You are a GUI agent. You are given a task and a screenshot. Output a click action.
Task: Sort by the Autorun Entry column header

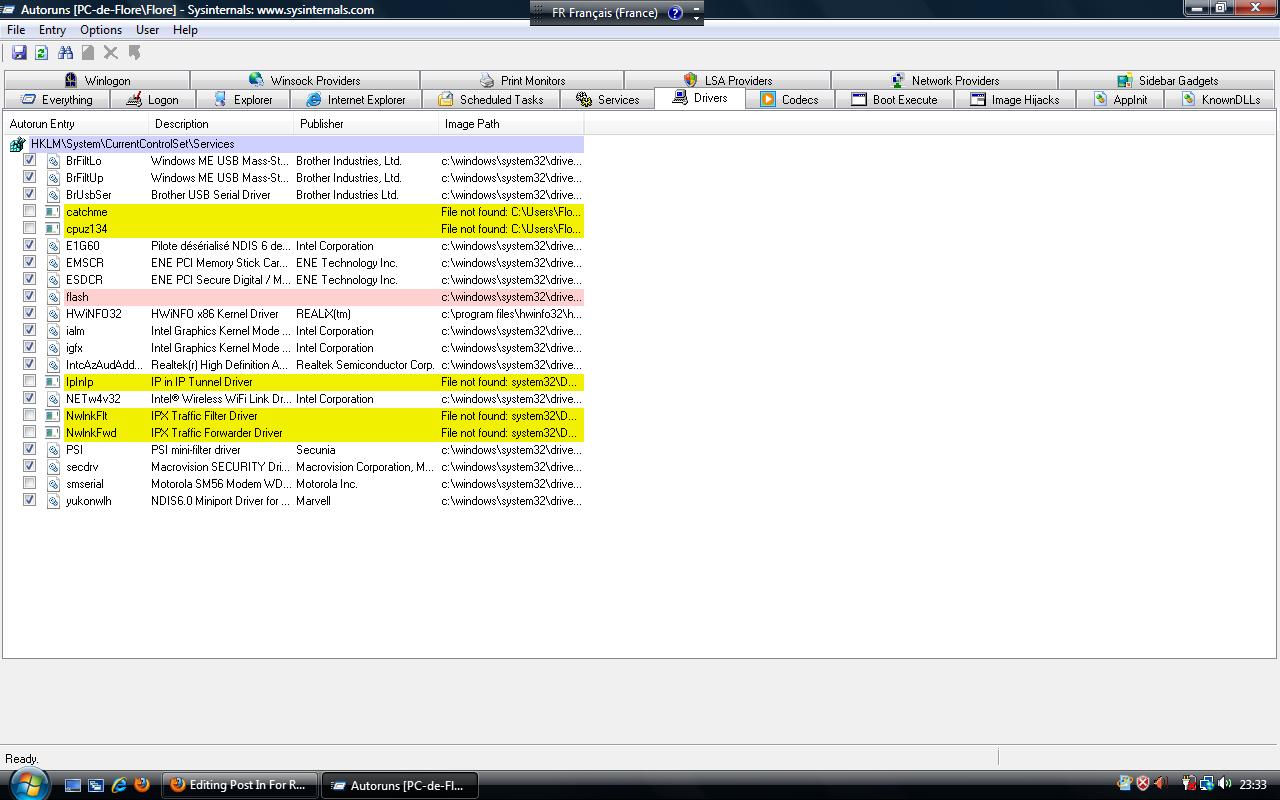77,124
